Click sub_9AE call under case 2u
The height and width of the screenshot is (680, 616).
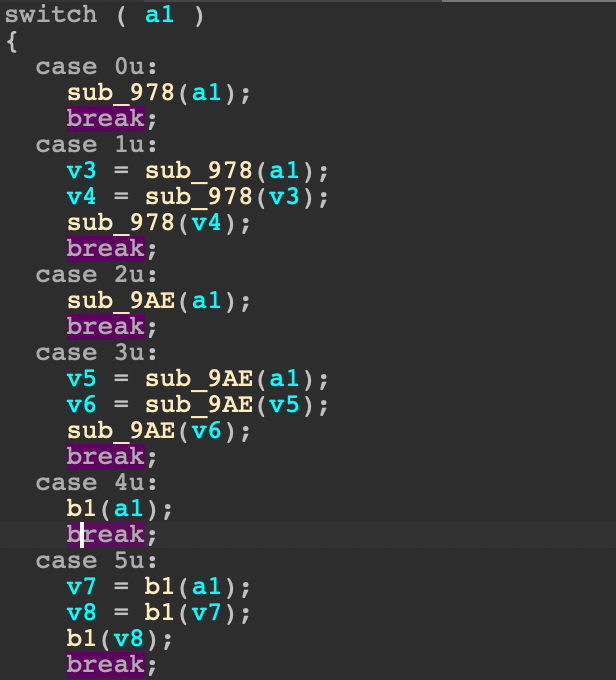[121, 301]
